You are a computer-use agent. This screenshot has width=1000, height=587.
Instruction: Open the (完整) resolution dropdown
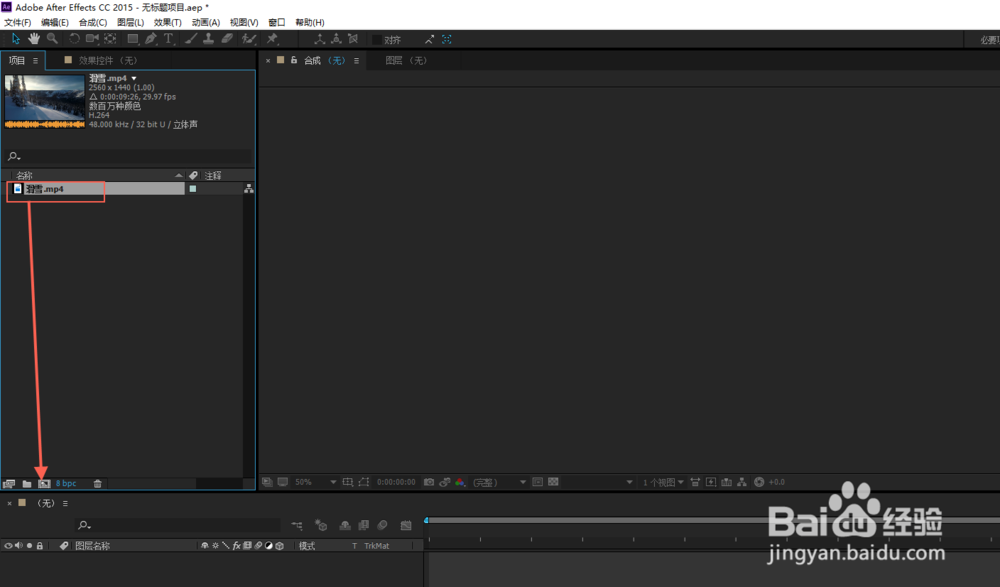(499, 482)
